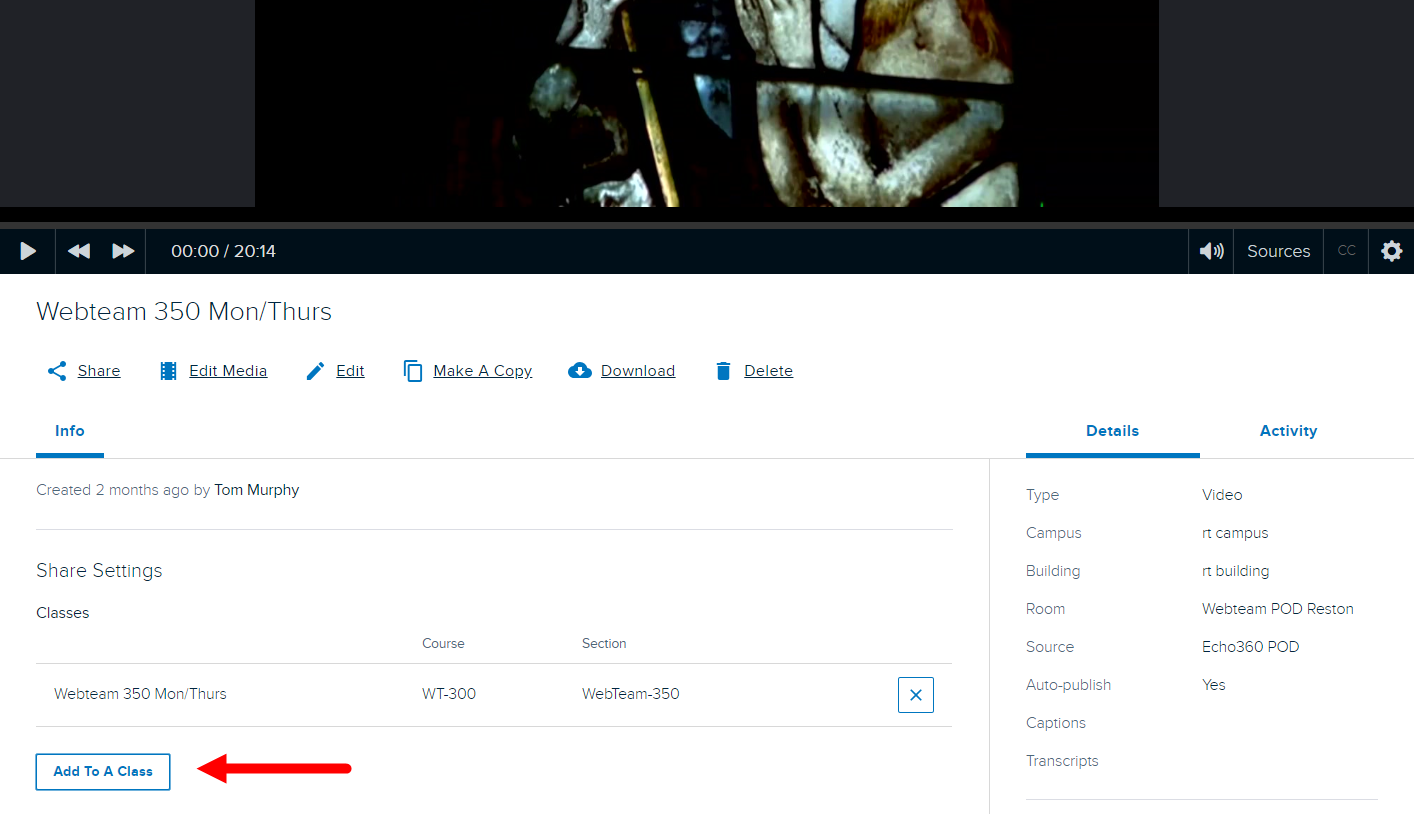The image size is (1414, 814).
Task: Click the Edit Media film icon
Action: [169, 371]
